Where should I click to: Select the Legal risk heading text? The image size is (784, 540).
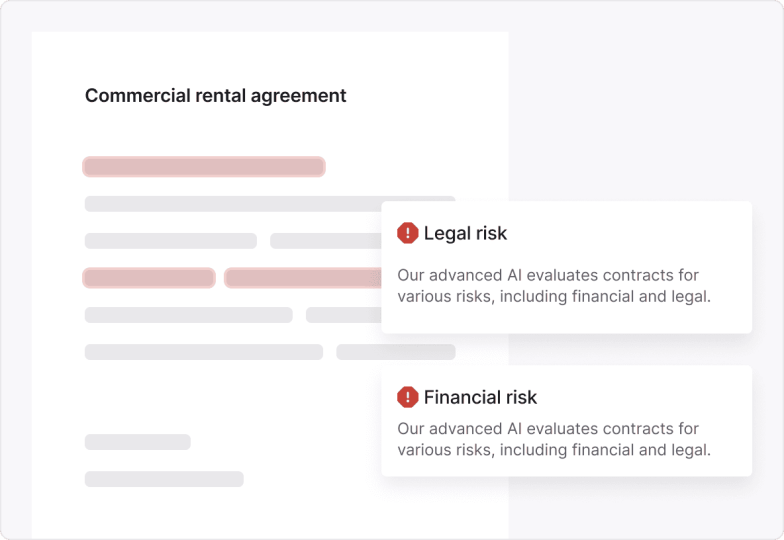click(465, 233)
